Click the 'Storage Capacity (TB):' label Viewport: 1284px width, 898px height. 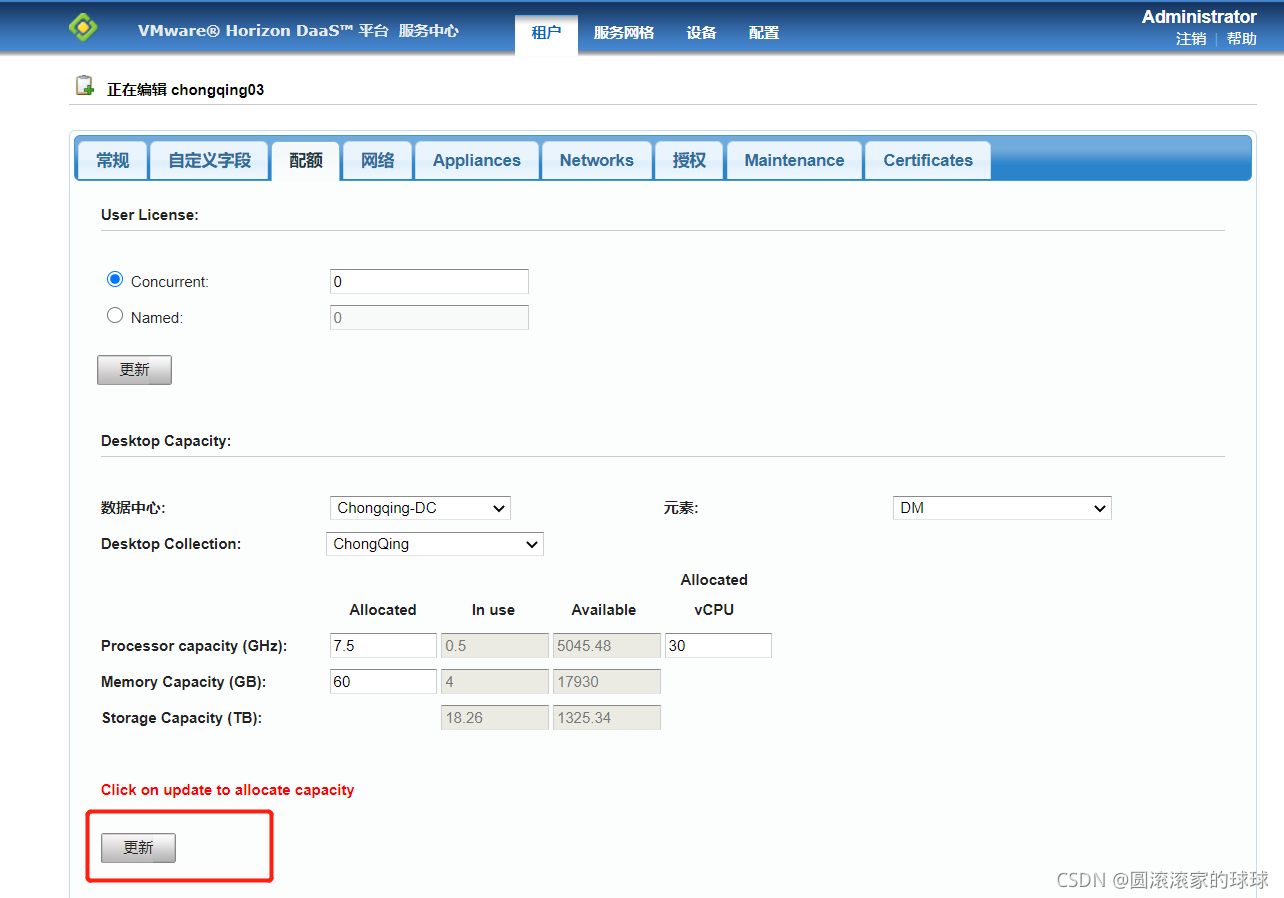182,718
